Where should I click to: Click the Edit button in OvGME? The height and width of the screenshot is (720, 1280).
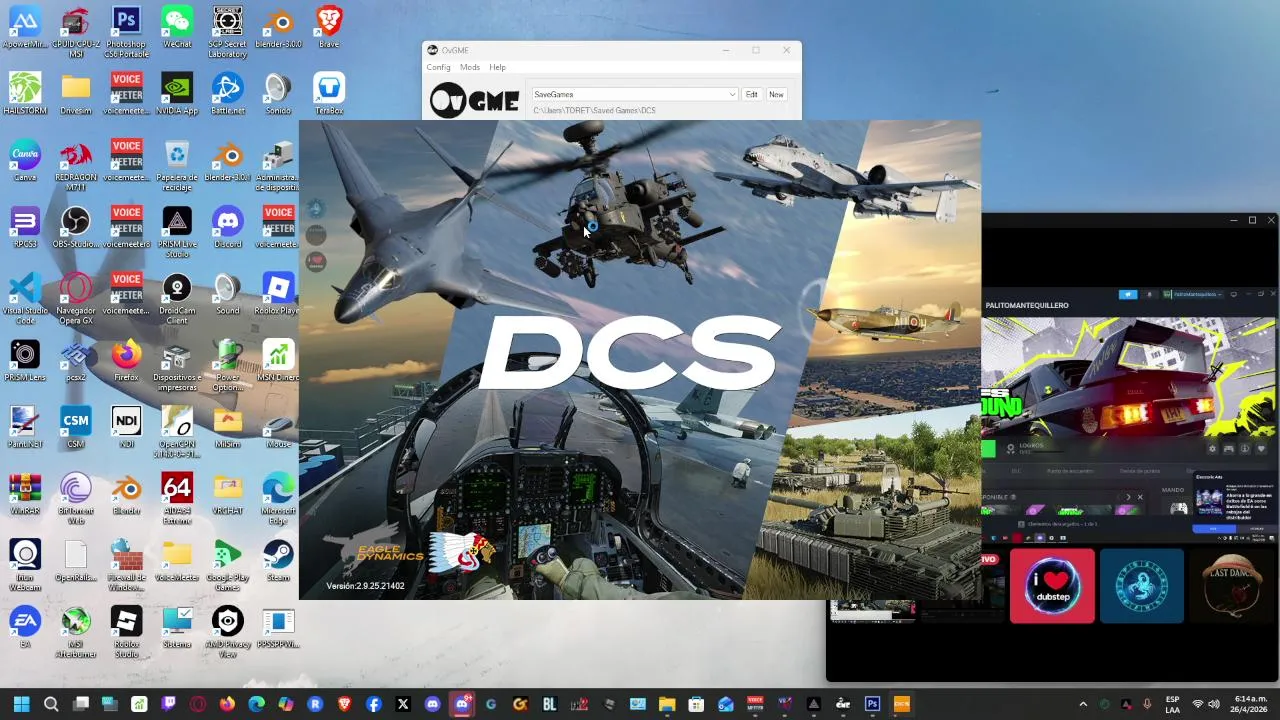point(751,94)
